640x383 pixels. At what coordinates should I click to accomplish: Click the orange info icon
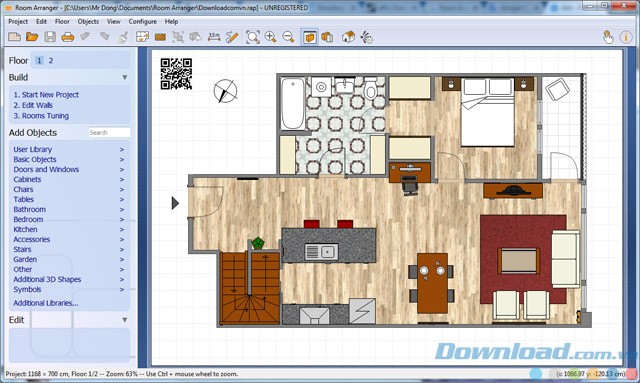click(x=626, y=37)
